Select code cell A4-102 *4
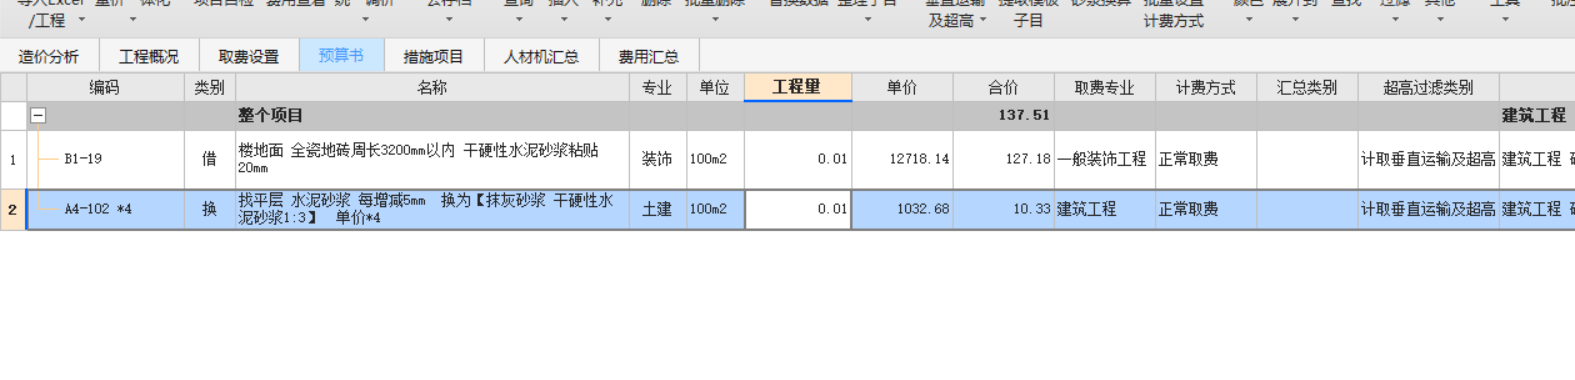1575x380 pixels. [105, 210]
